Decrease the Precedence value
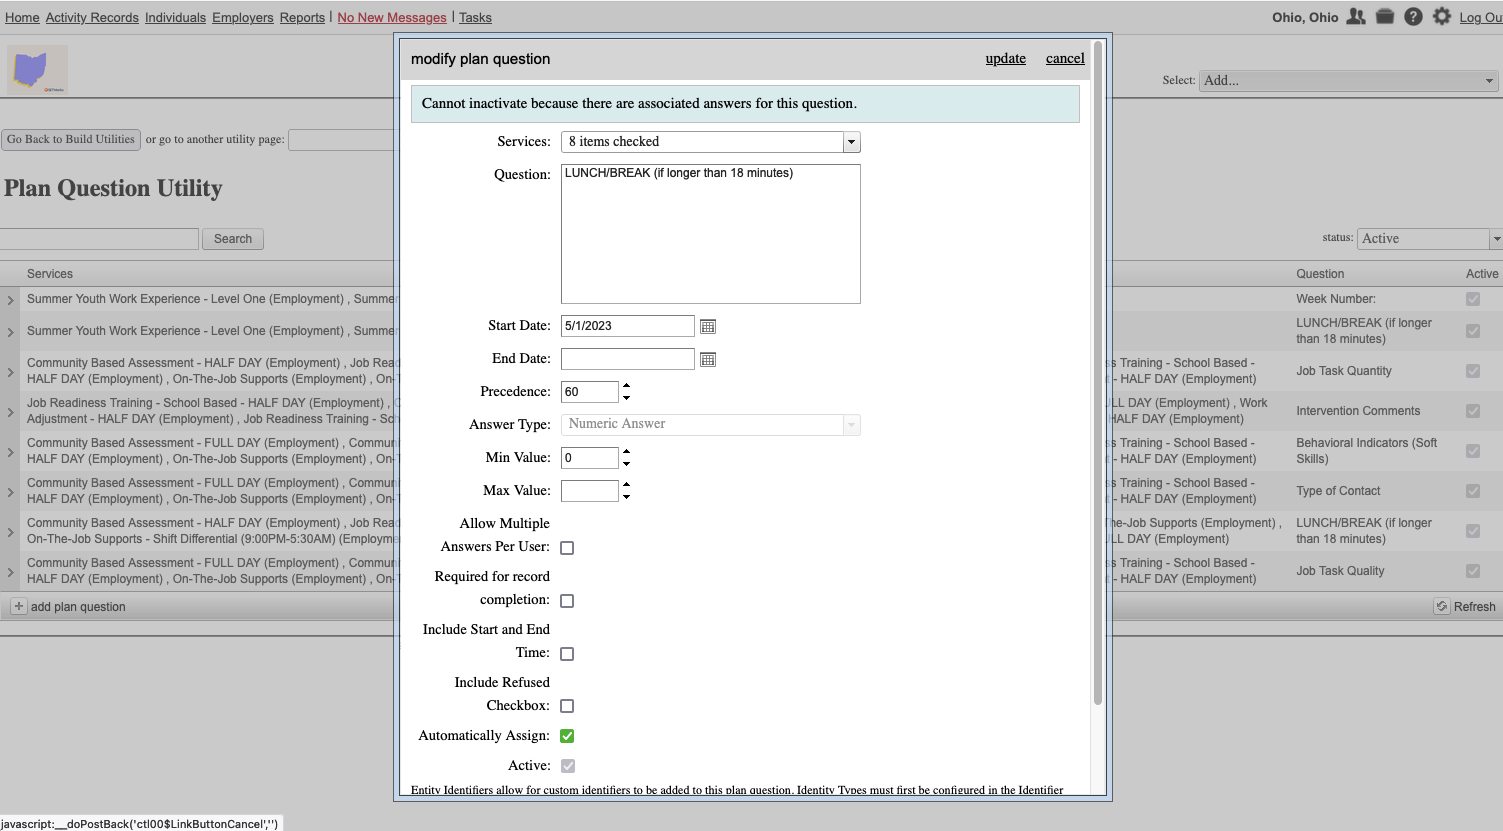1503x831 pixels. click(x=626, y=397)
